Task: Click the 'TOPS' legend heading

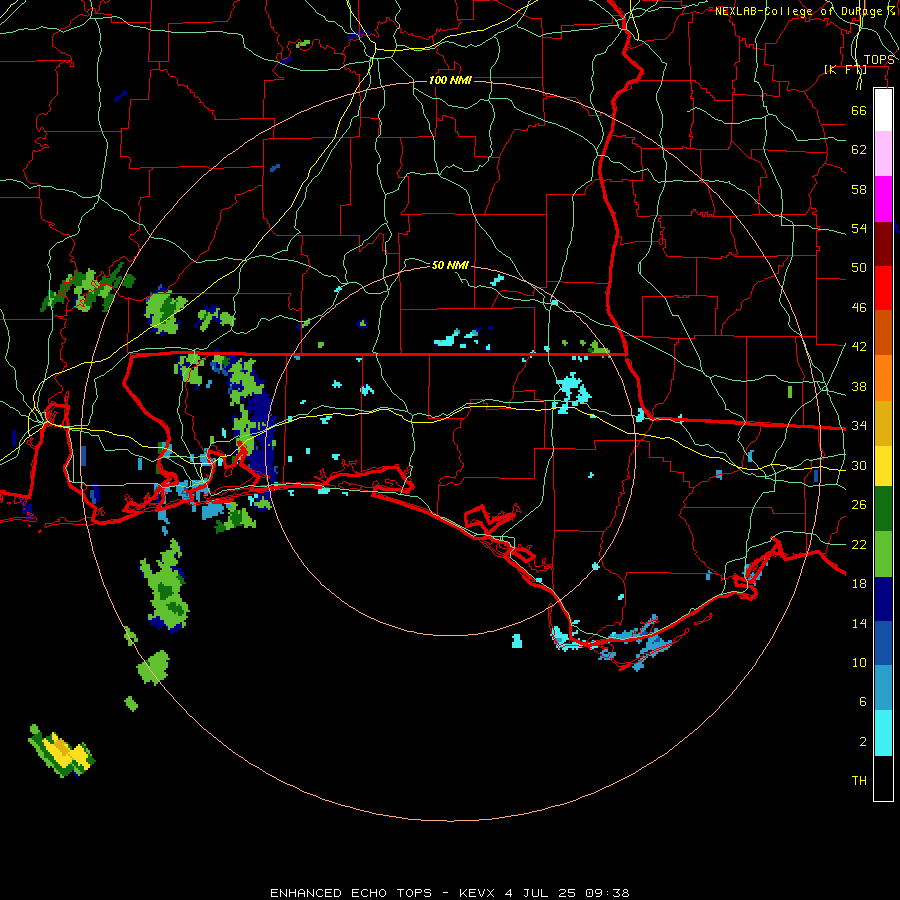Action: (879, 60)
